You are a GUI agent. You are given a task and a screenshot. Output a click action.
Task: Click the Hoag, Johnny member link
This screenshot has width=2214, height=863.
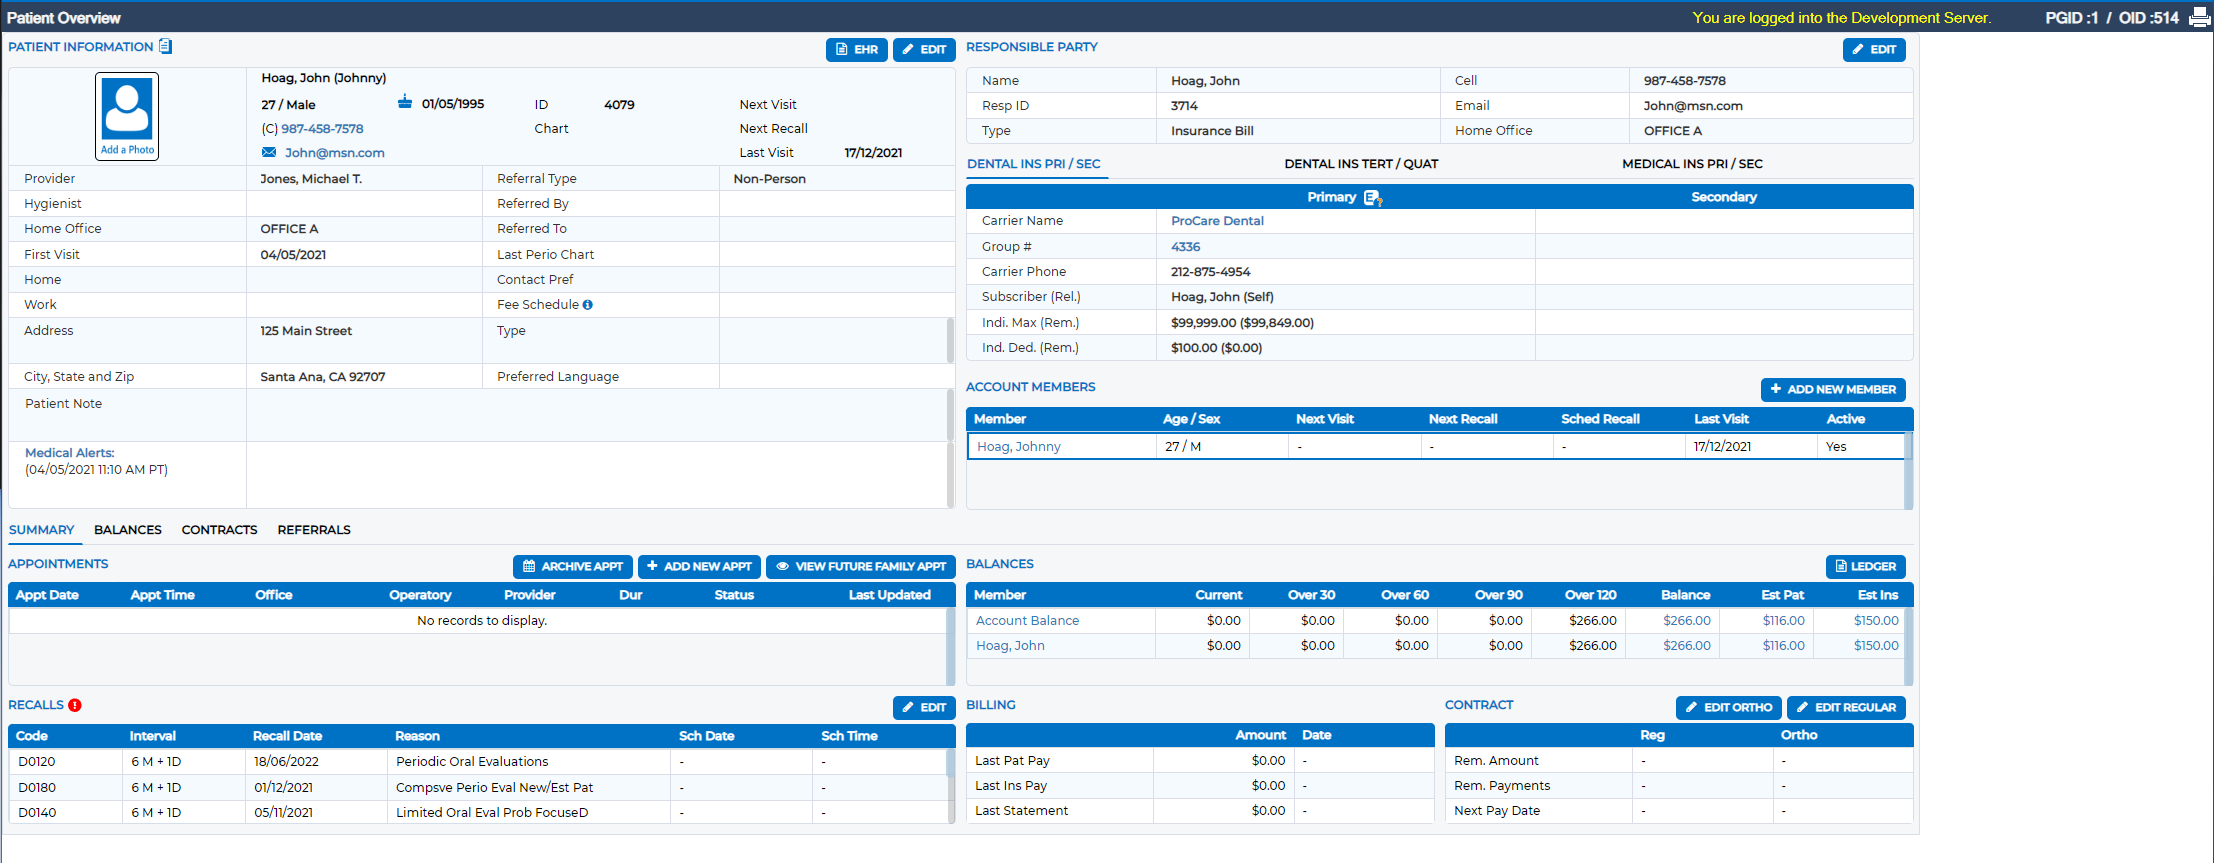[x=1018, y=447]
